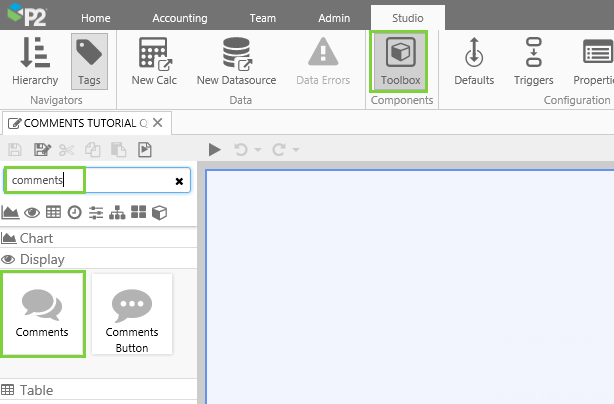Click the toolbox search field
Viewport: 614px width, 404px height.
pos(97,180)
